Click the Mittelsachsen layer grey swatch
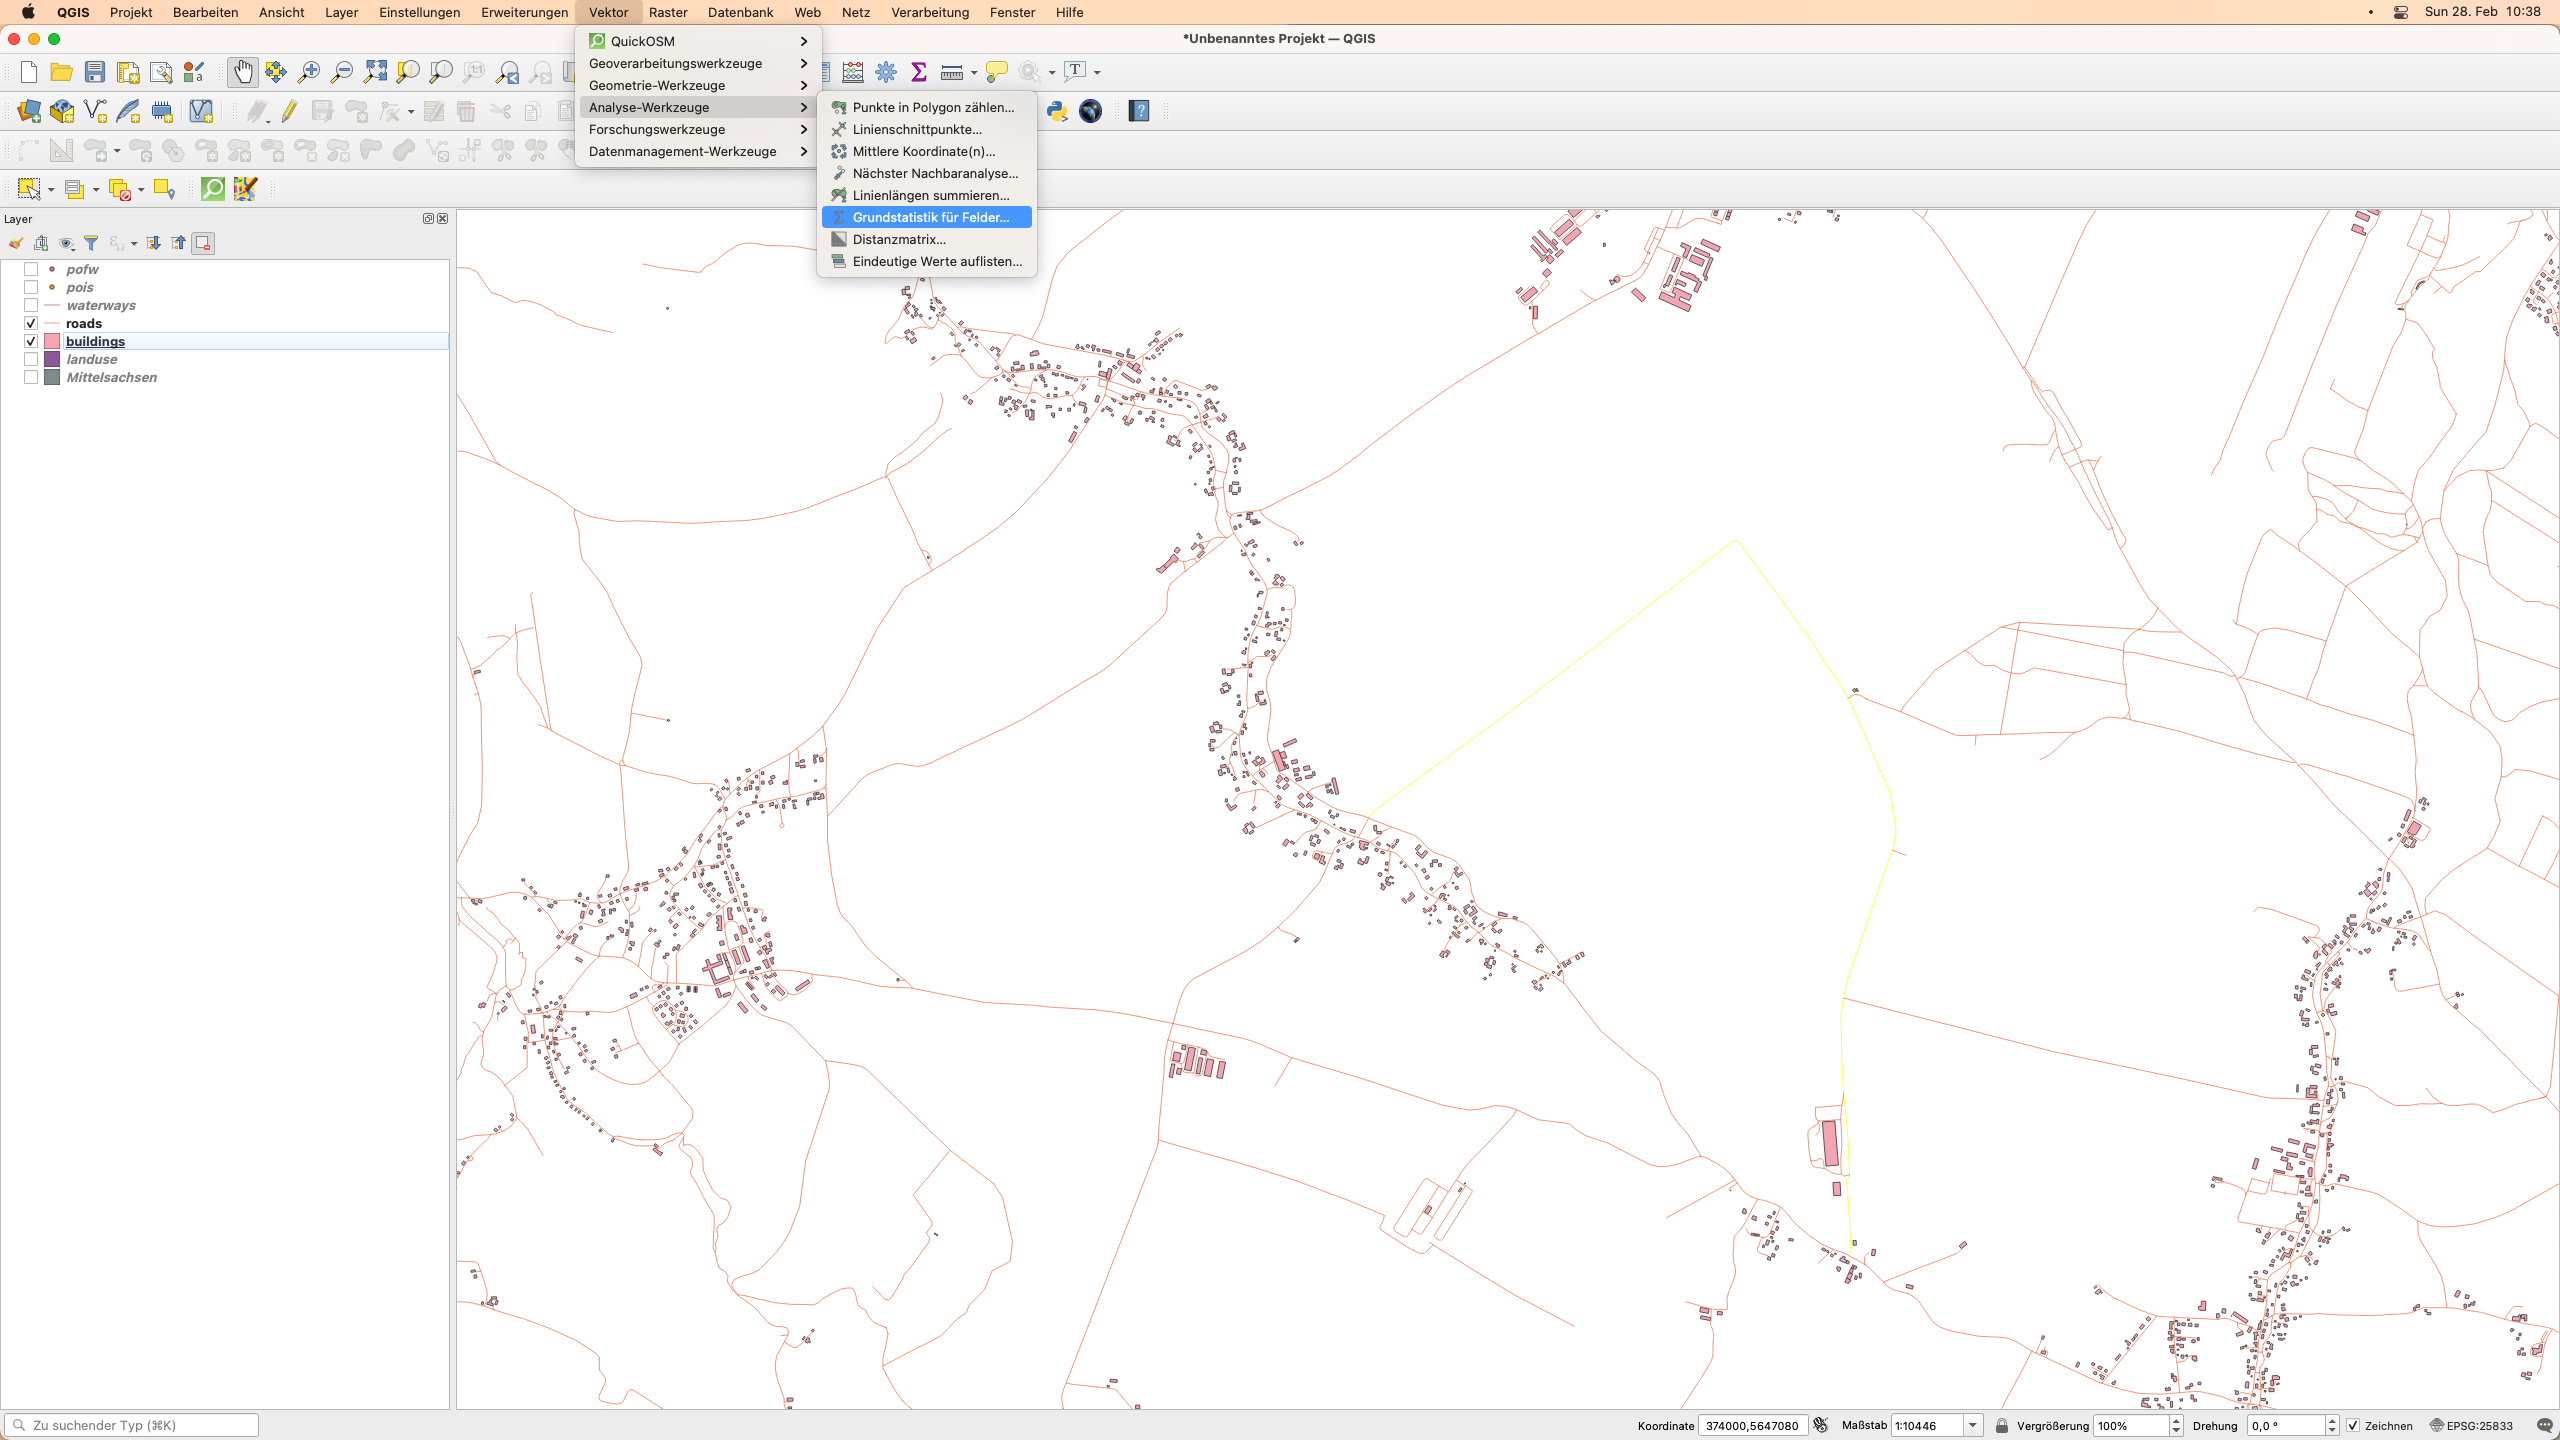2560x1440 pixels. pos(52,378)
